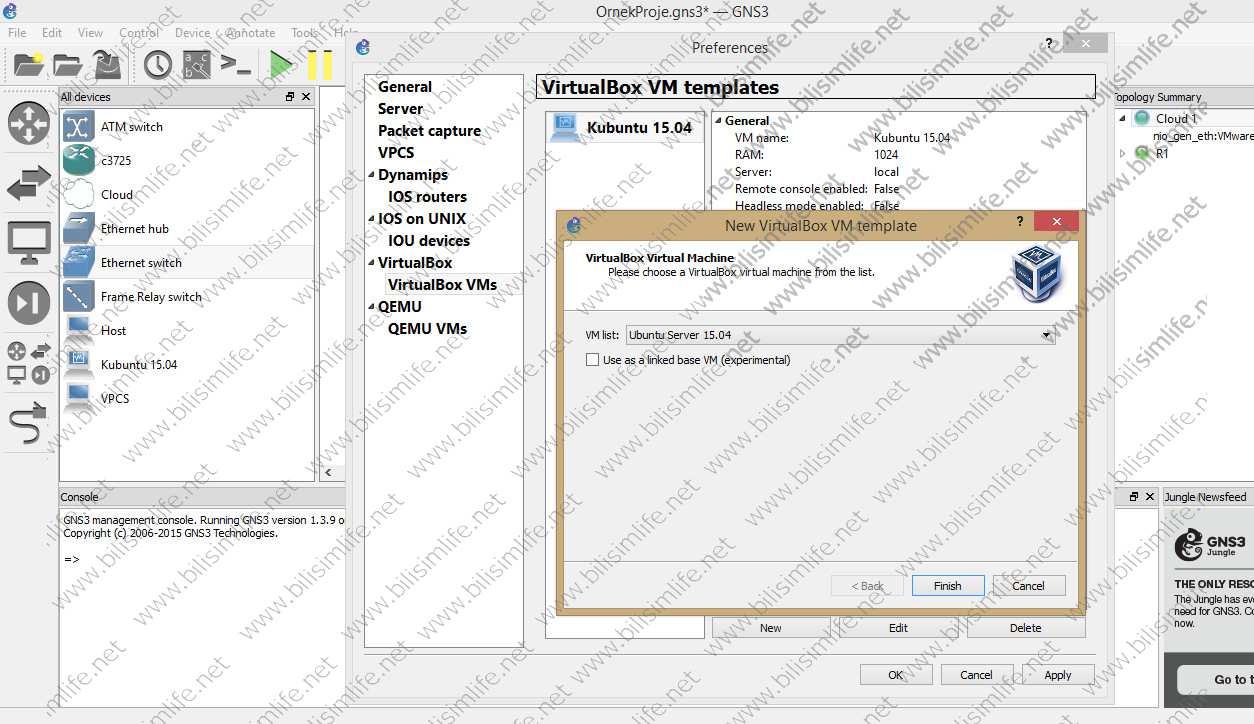This screenshot has height=724, width=1254.
Task: Browse all devices sidebar icon
Action: (29, 363)
